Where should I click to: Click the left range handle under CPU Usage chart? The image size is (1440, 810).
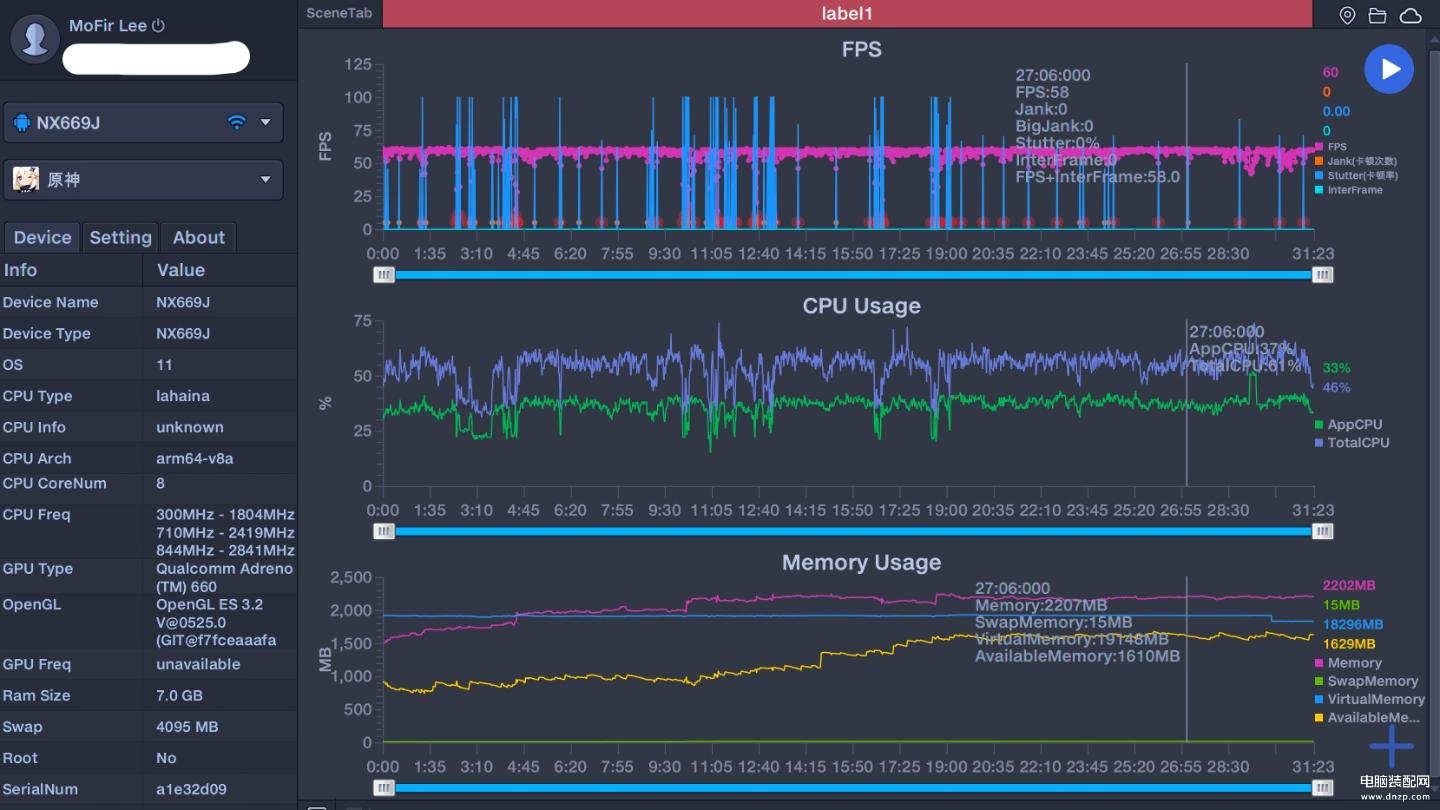point(384,532)
